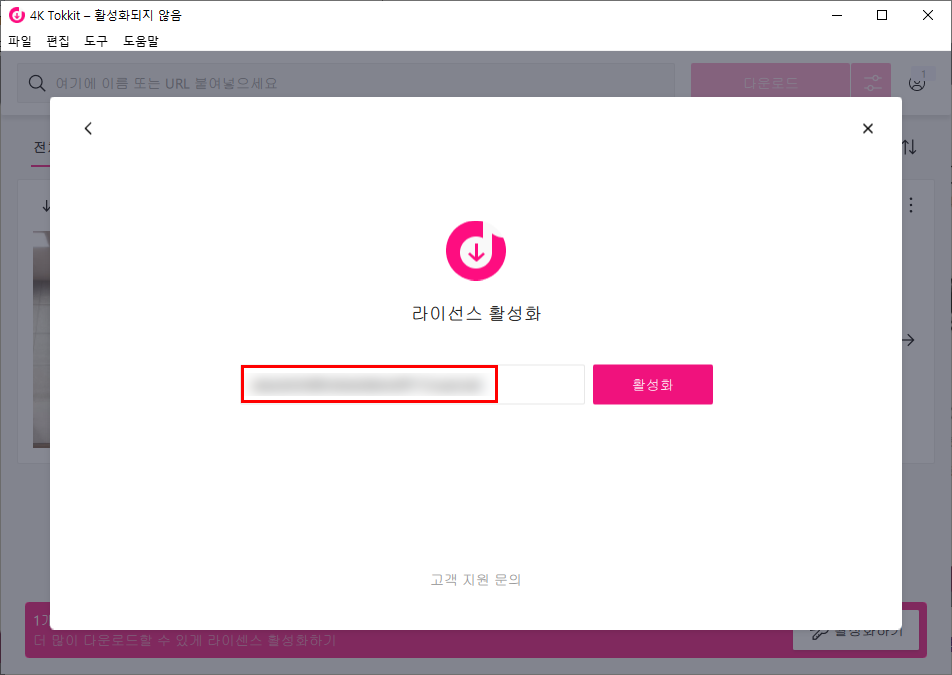Click the license key input field
The image size is (952, 675).
(413, 384)
